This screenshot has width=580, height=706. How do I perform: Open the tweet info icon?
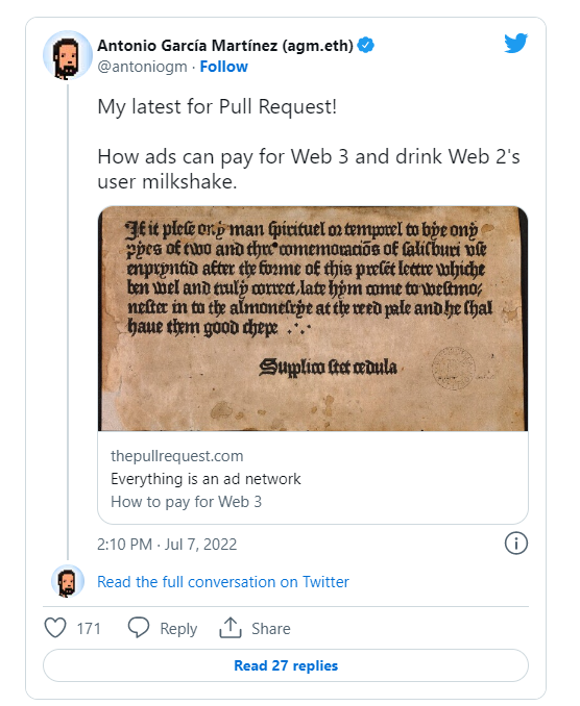pyautogui.click(x=516, y=543)
